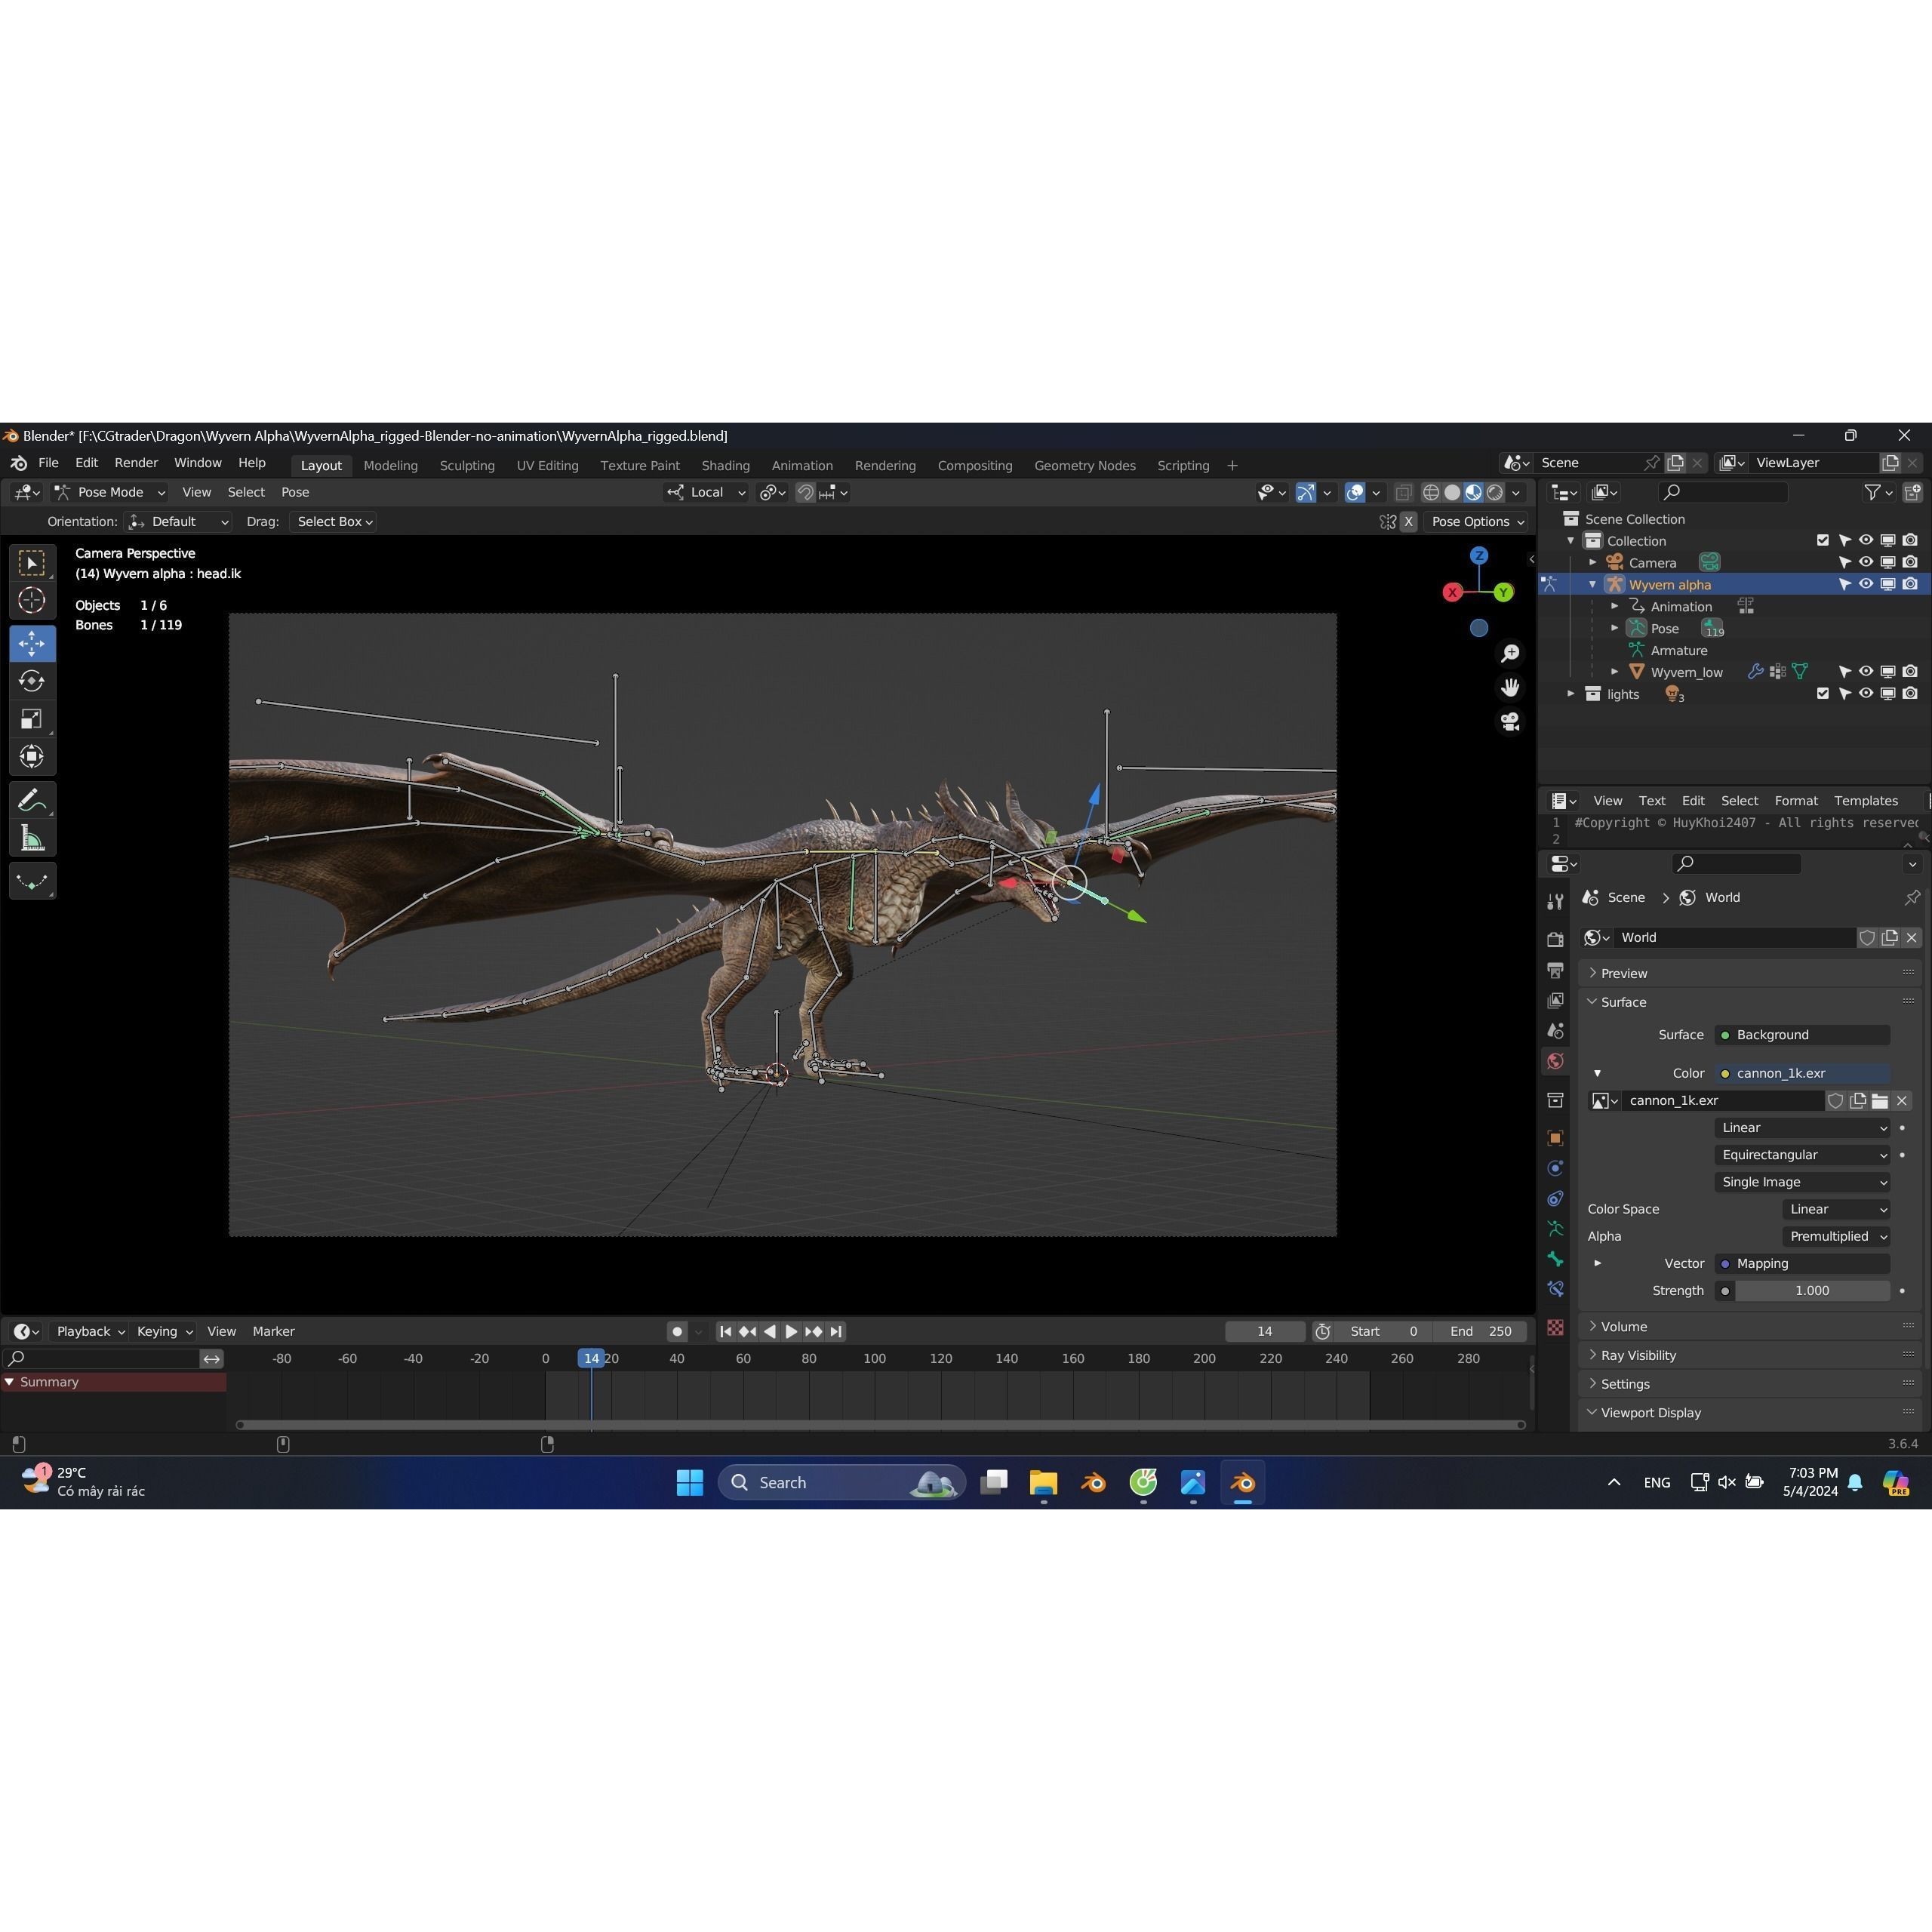Open the Select Box drag dropdown
The image size is (1932, 1932).
333,521
